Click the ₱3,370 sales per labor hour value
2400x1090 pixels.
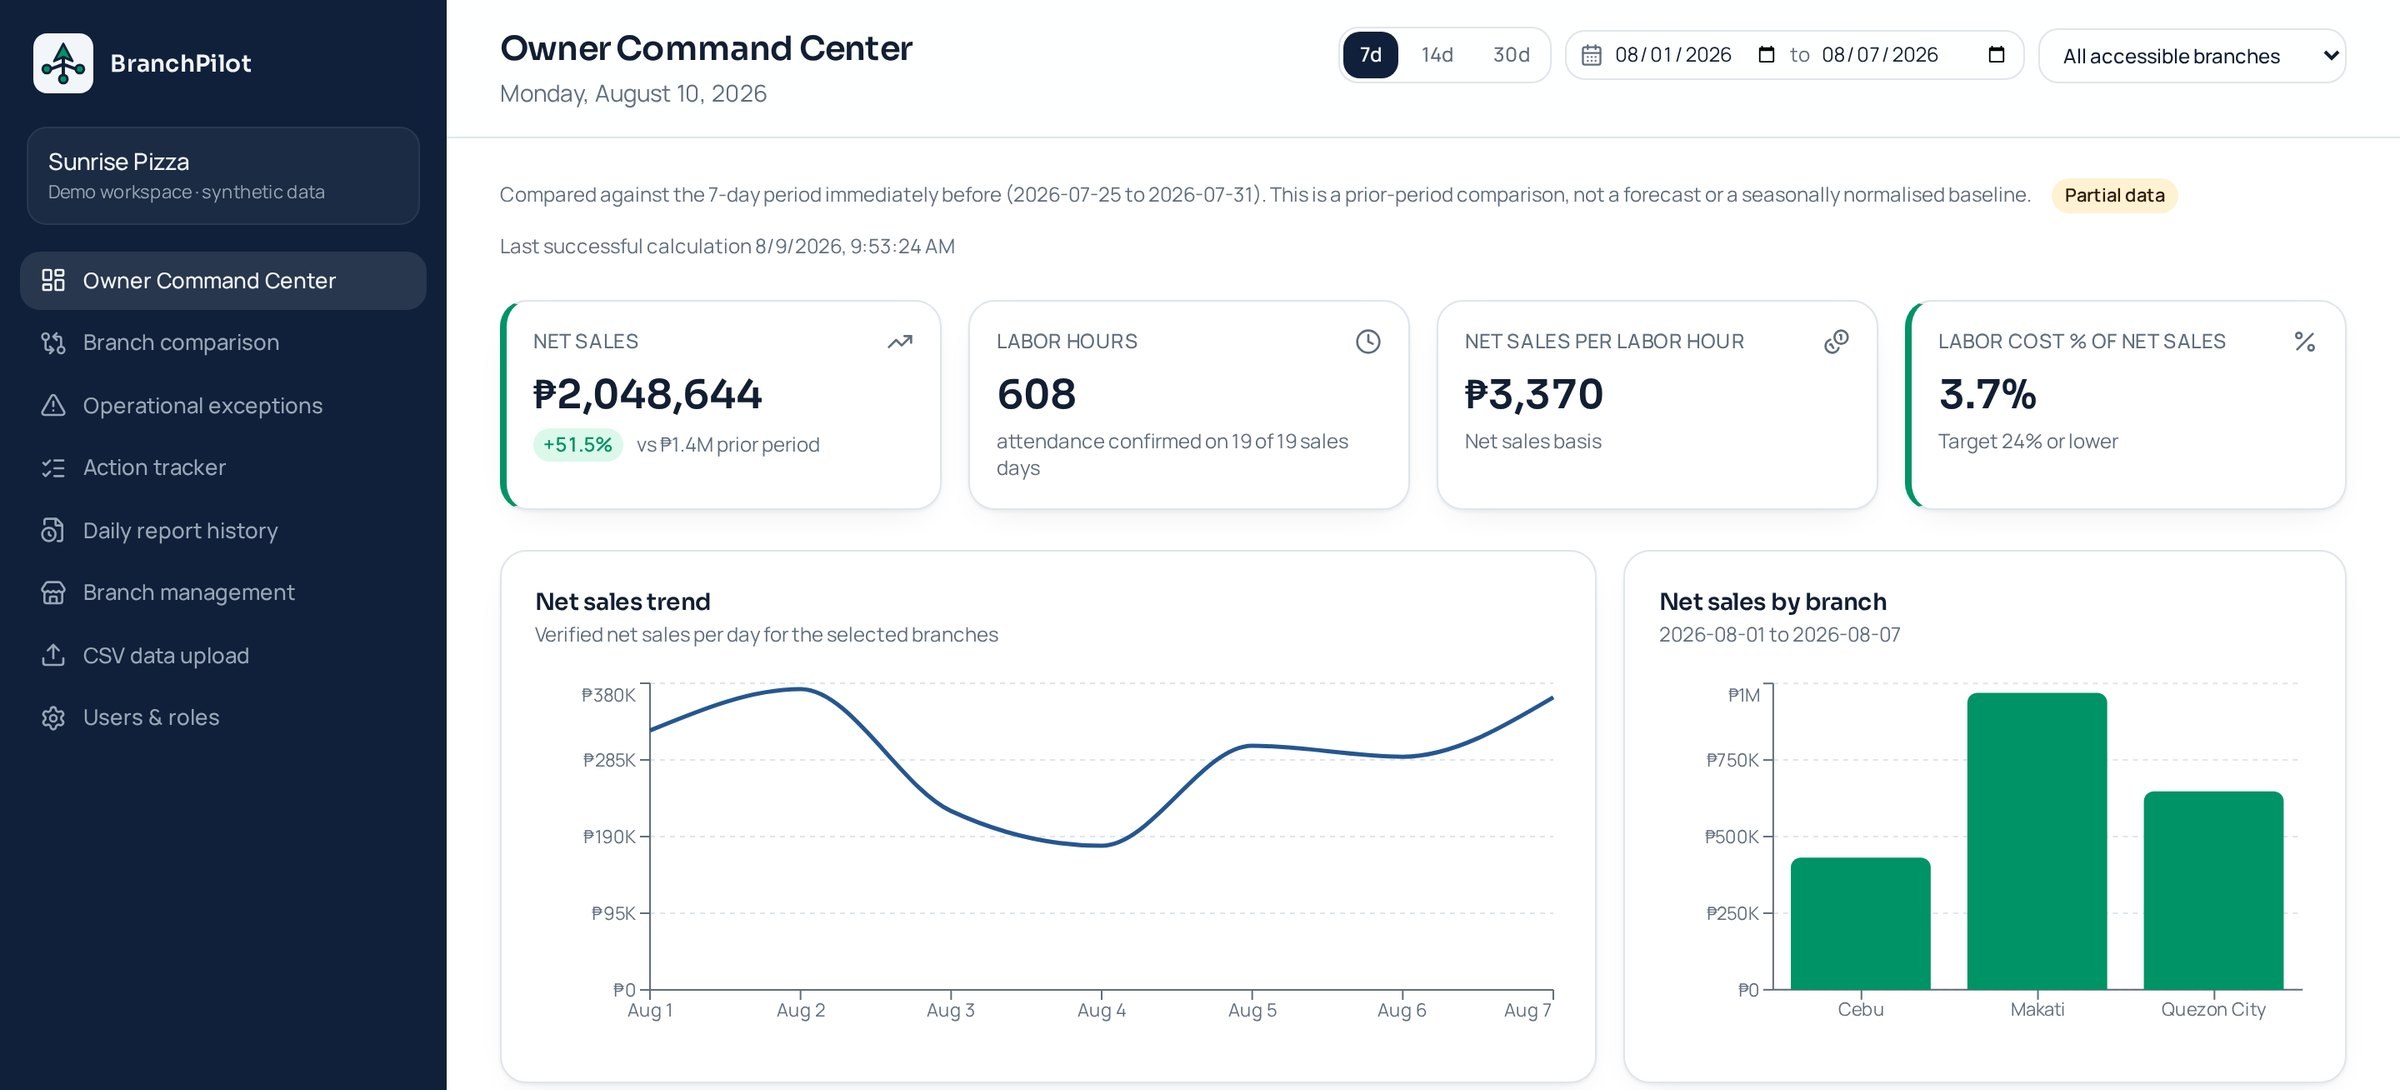coord(1534,394)
